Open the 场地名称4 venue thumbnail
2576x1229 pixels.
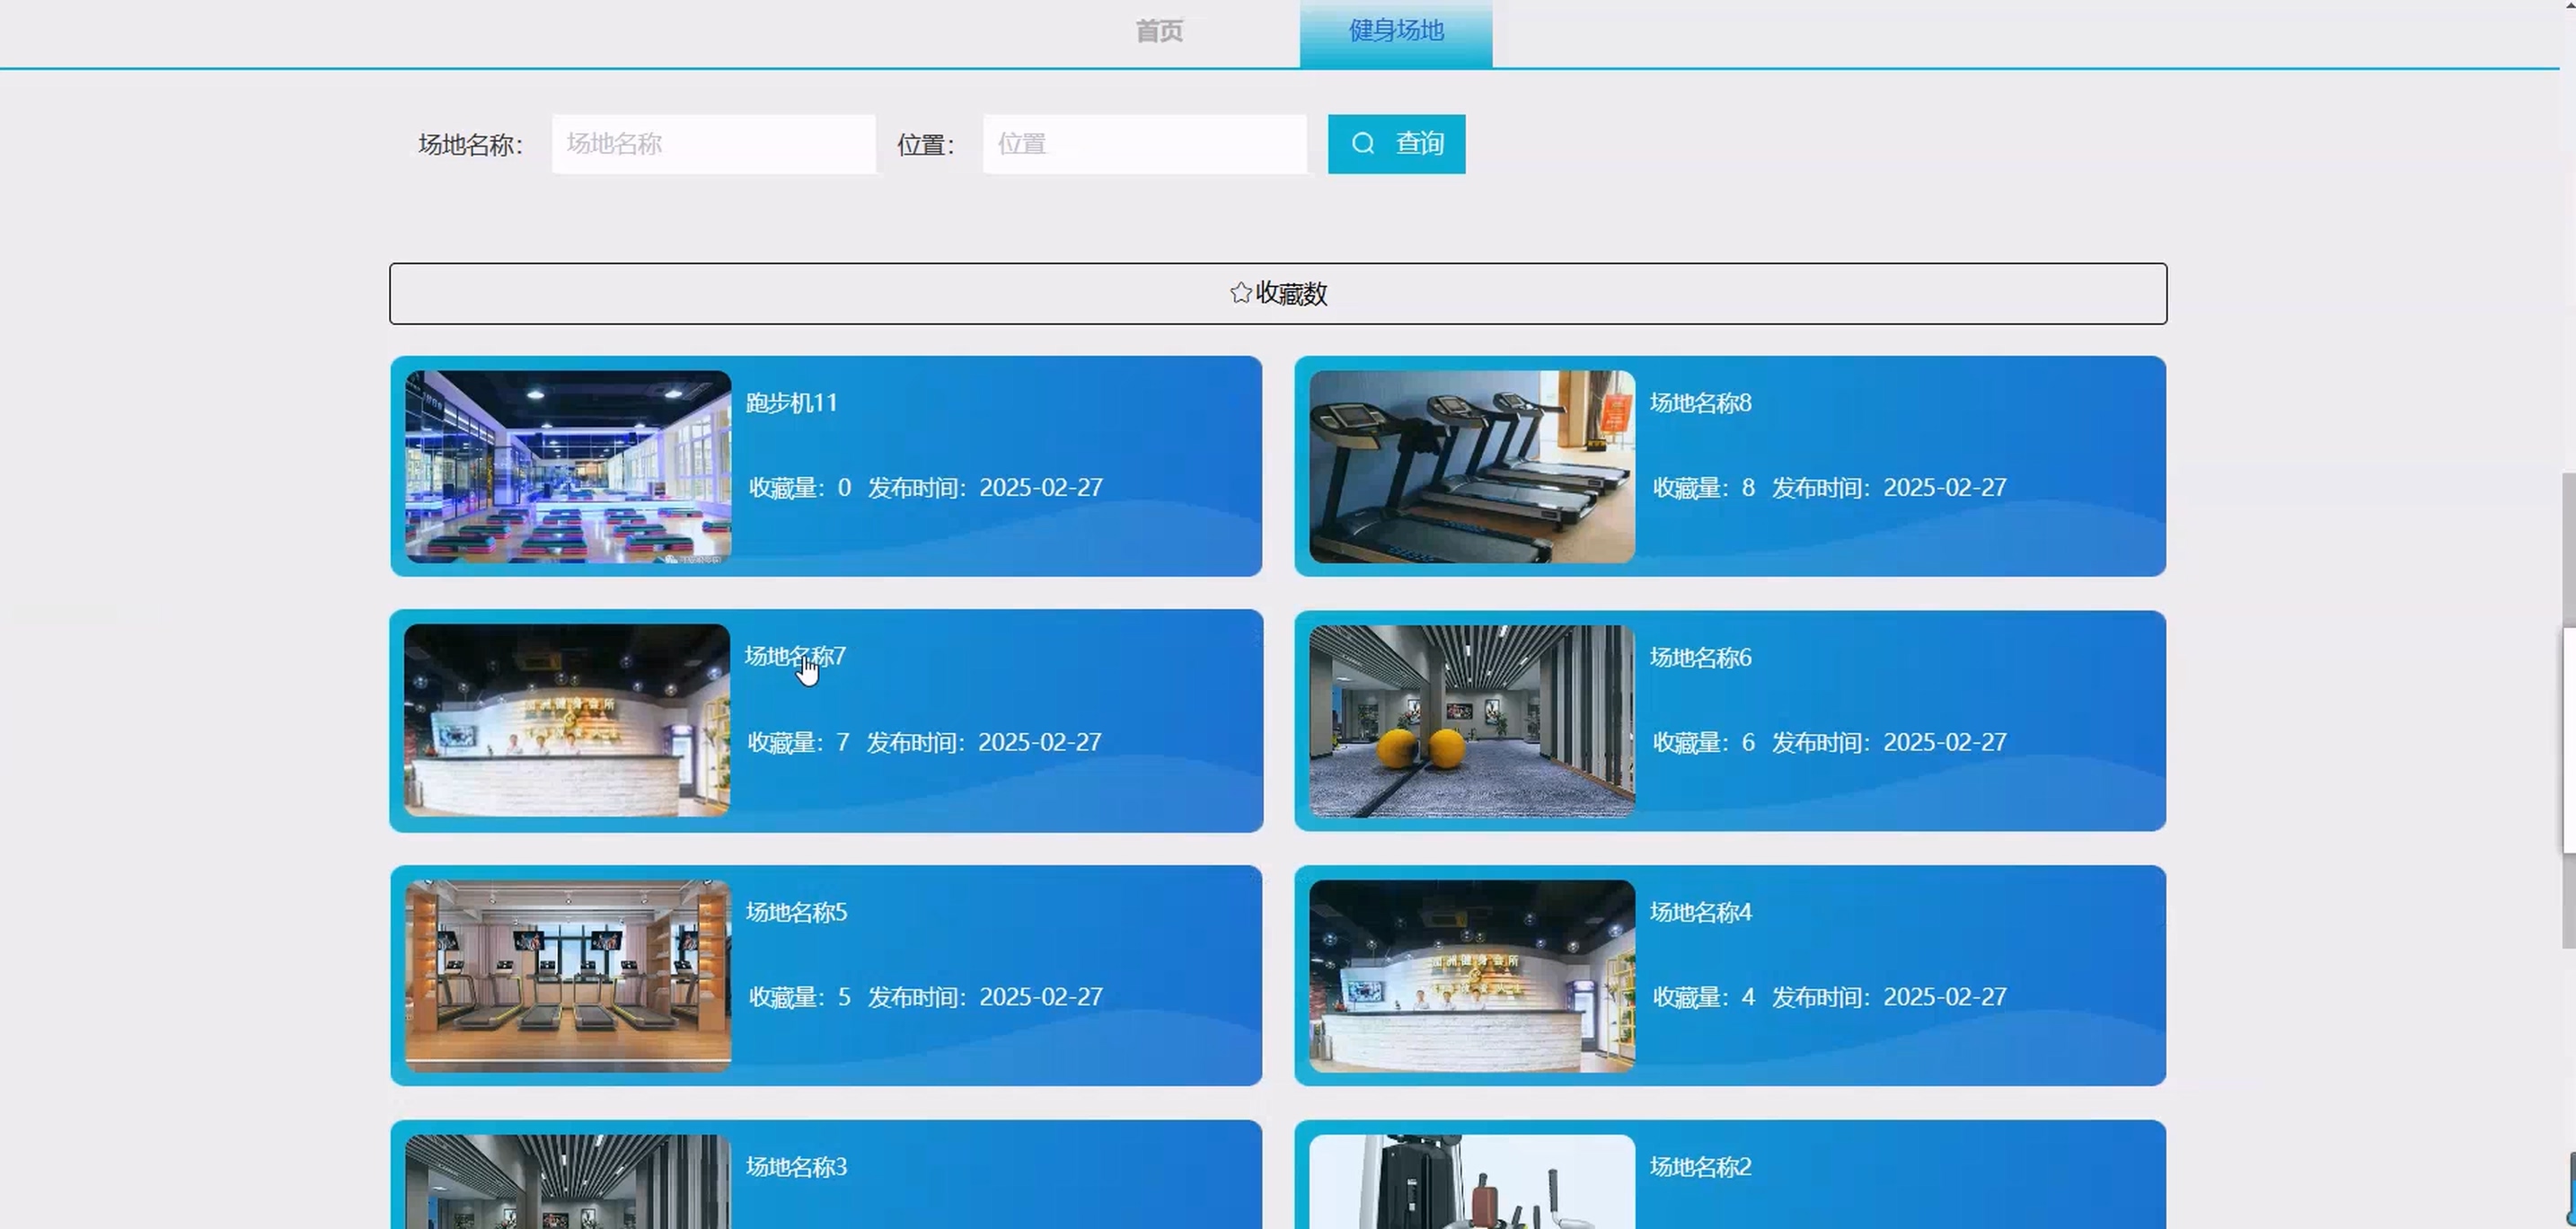(1471, 976)
